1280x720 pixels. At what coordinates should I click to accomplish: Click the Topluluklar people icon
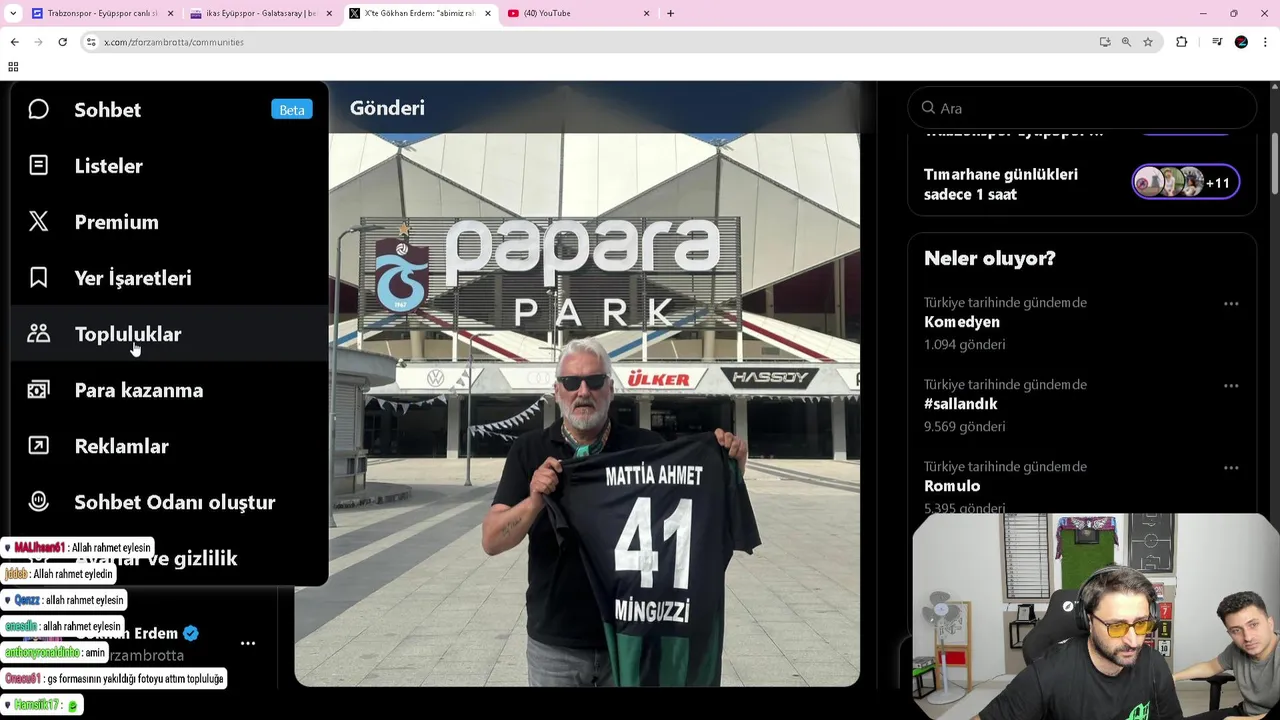38,333
